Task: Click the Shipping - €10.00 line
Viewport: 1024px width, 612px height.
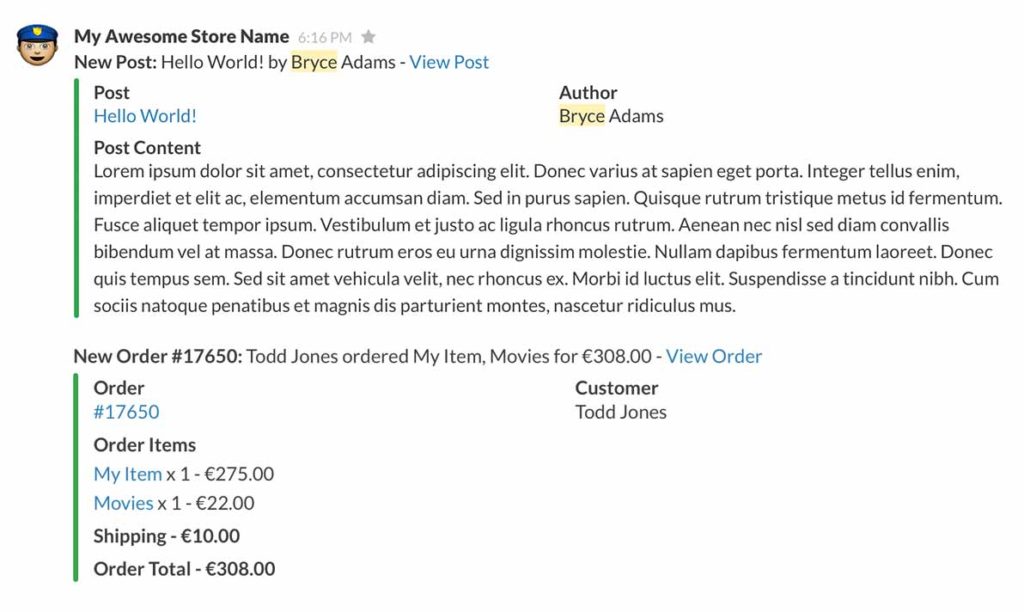Action: pos(166,536)
